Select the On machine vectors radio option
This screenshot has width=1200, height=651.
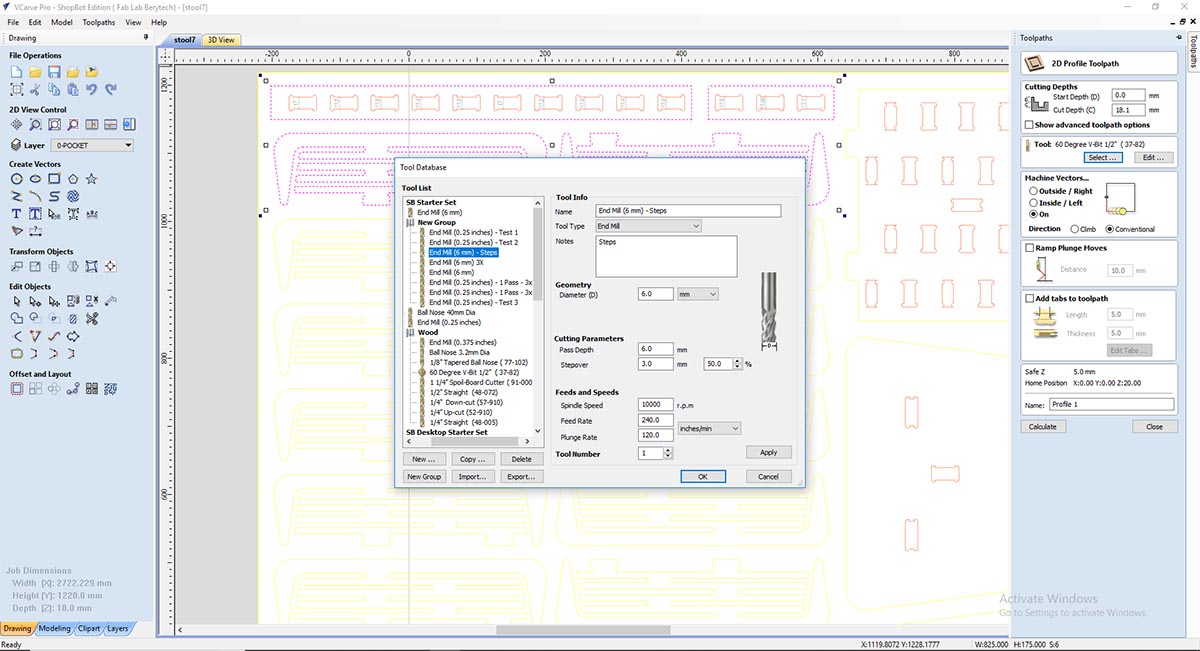(1033, 214)
